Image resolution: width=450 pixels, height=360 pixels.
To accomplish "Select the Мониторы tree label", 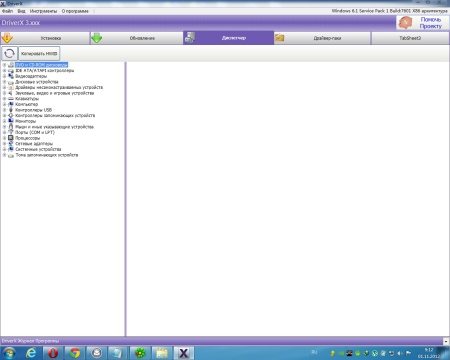I will click(x=25, y=121).
